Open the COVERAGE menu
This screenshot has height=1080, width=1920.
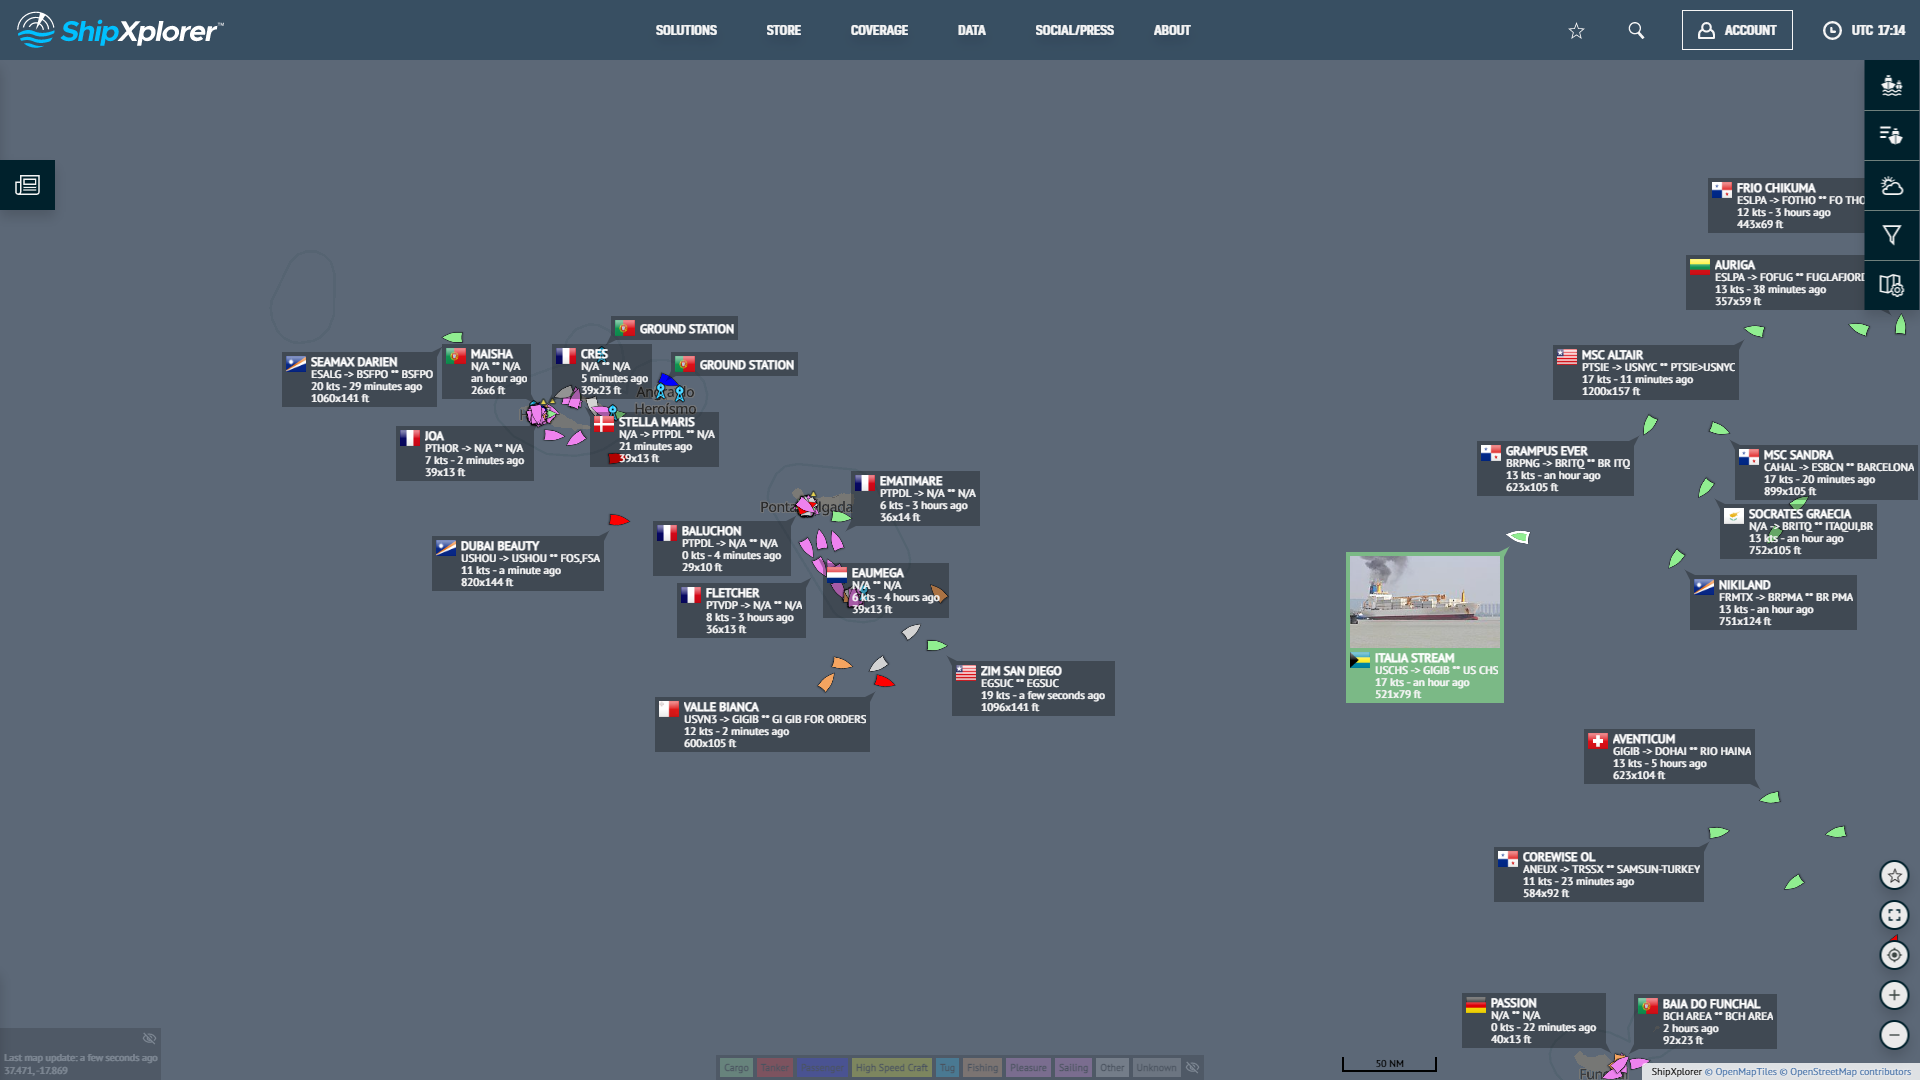pos(879,30)
